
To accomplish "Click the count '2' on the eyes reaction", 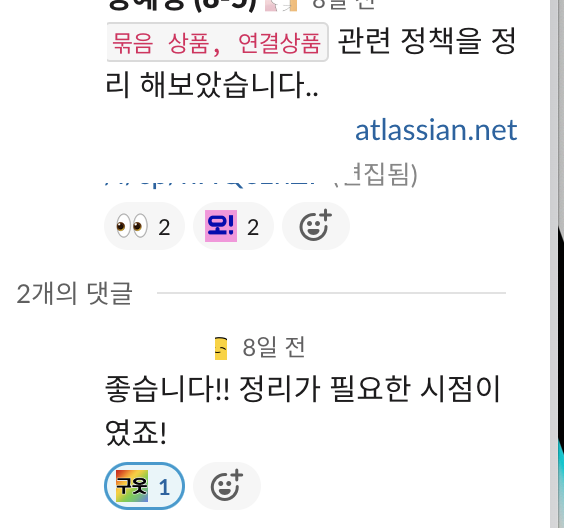I will (164, 227).
